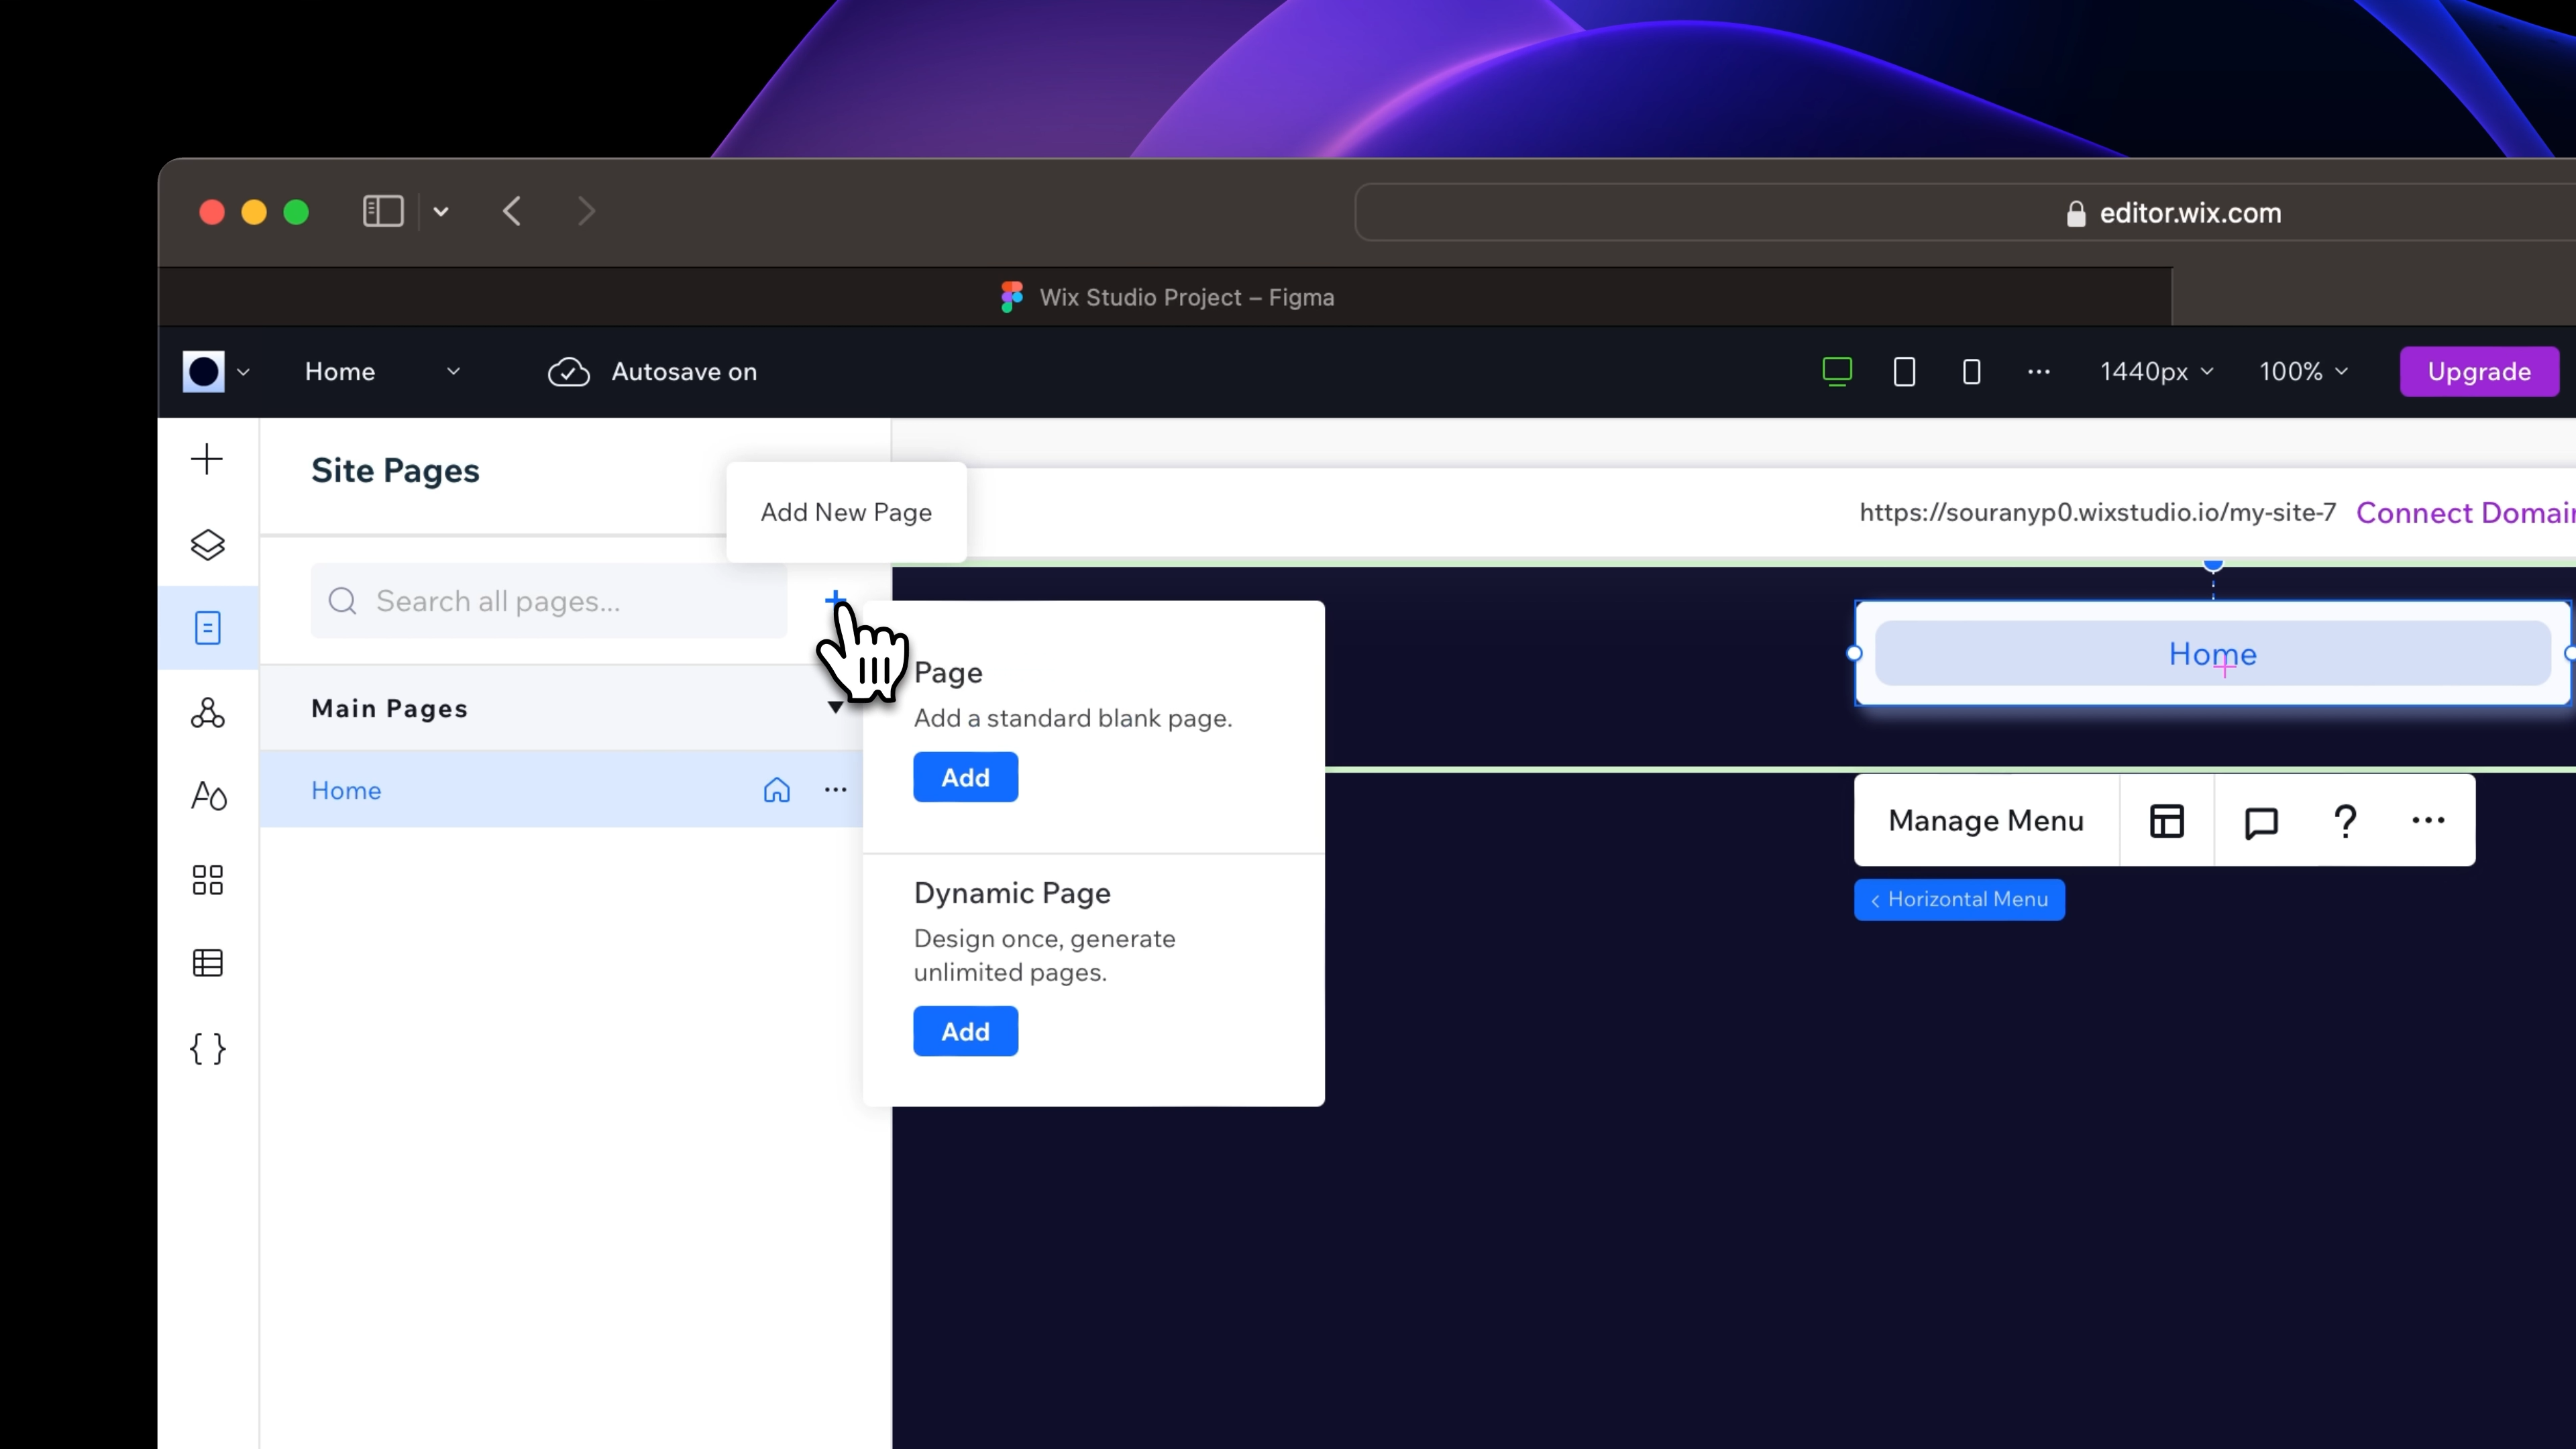Click the Upgrade button
The width and height of the screenshot is (2576, 1449).
pyautogui.click(x=2478, y=372)
